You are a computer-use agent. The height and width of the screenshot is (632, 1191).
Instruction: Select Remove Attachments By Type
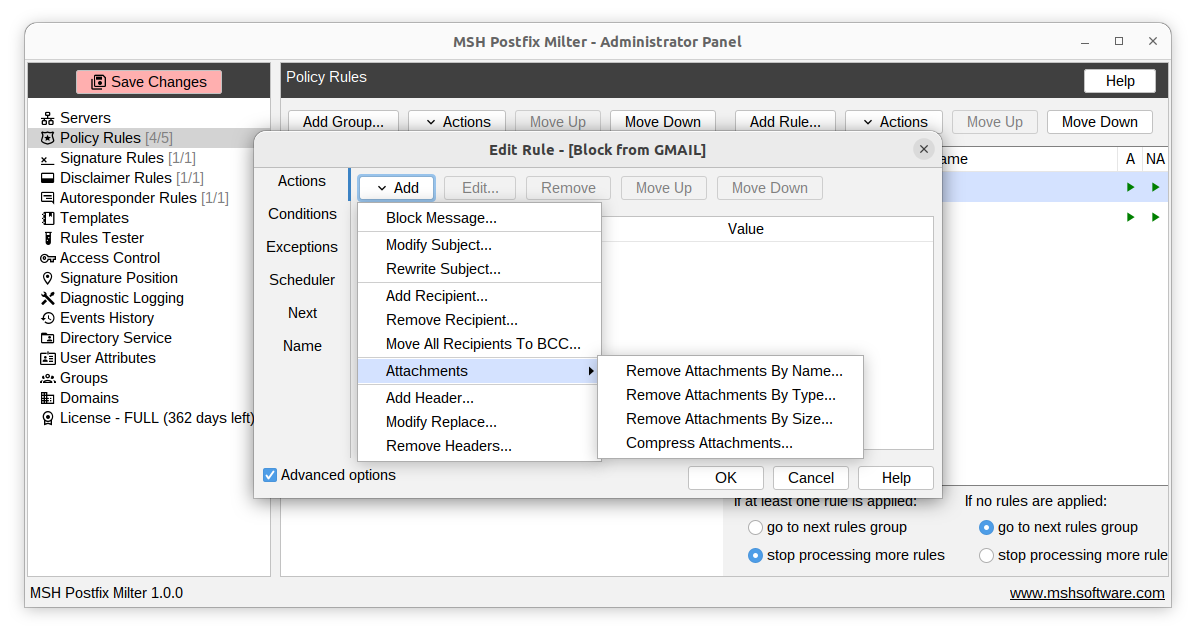tap(731, 395)
